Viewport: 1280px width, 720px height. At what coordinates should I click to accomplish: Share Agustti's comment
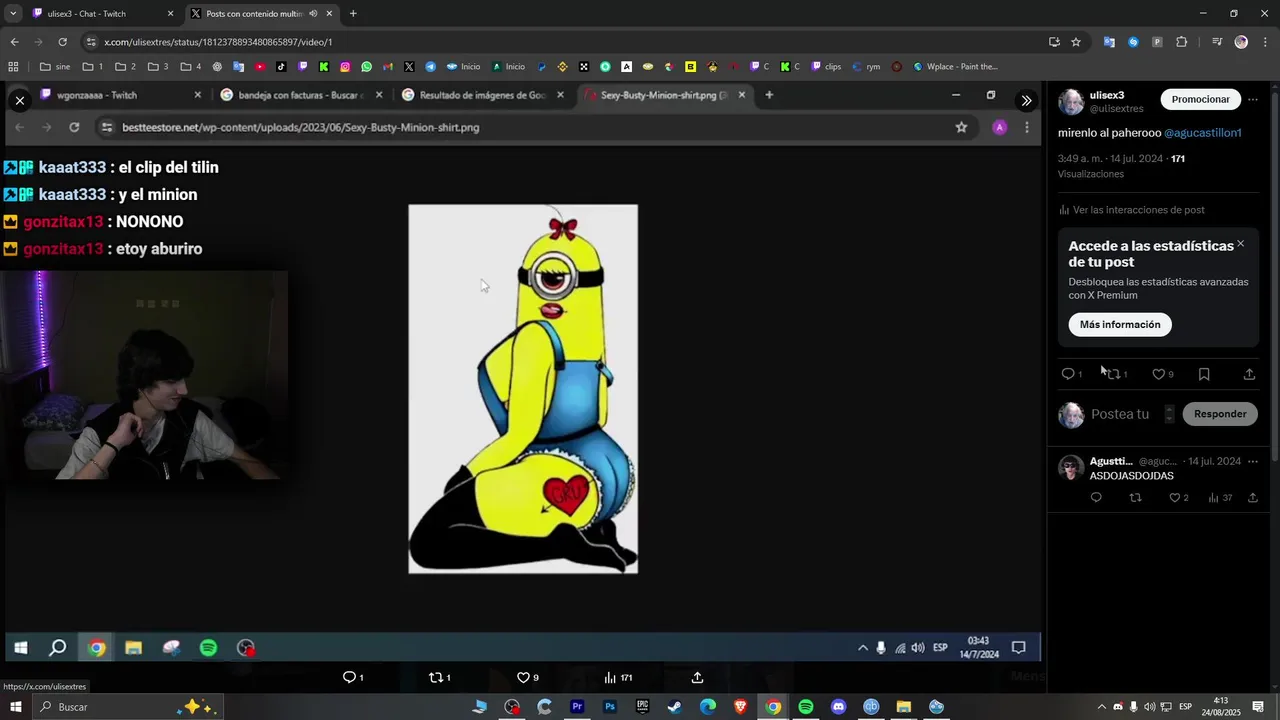tap(1253, 498)
